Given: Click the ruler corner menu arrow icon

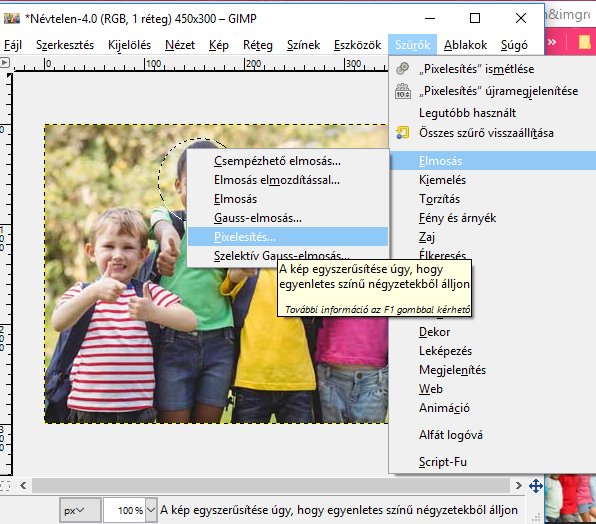Looking at the screenshot, I should click(x=5, y=63).
